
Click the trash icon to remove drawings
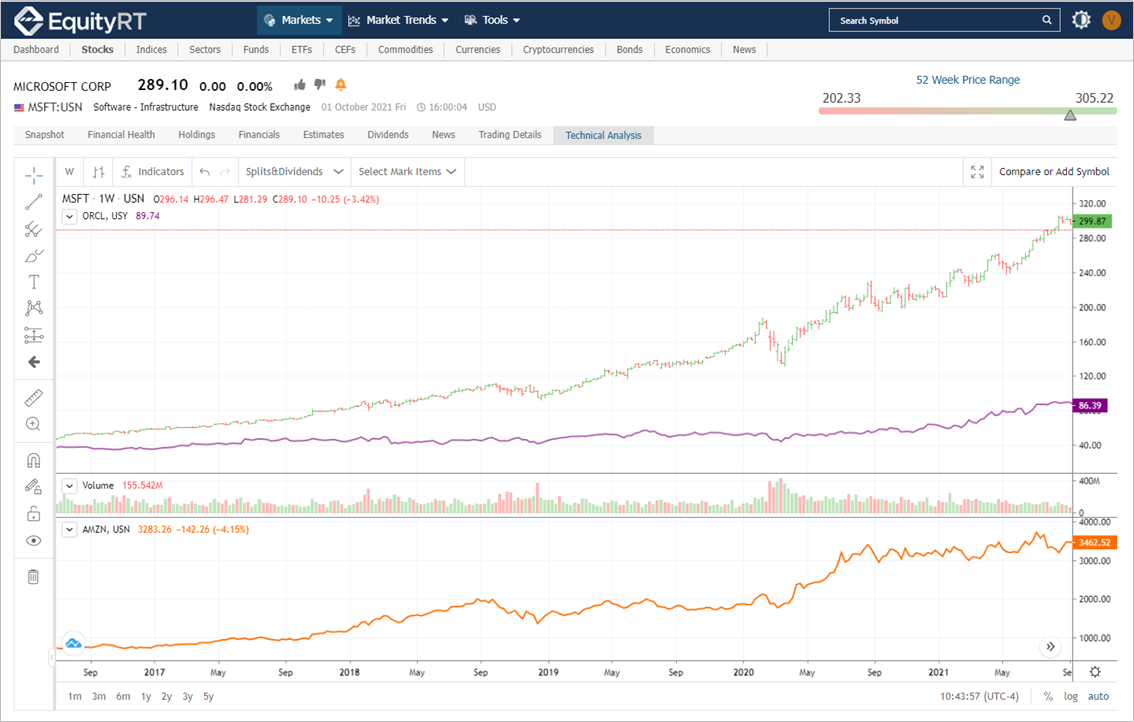pos(33,577)
